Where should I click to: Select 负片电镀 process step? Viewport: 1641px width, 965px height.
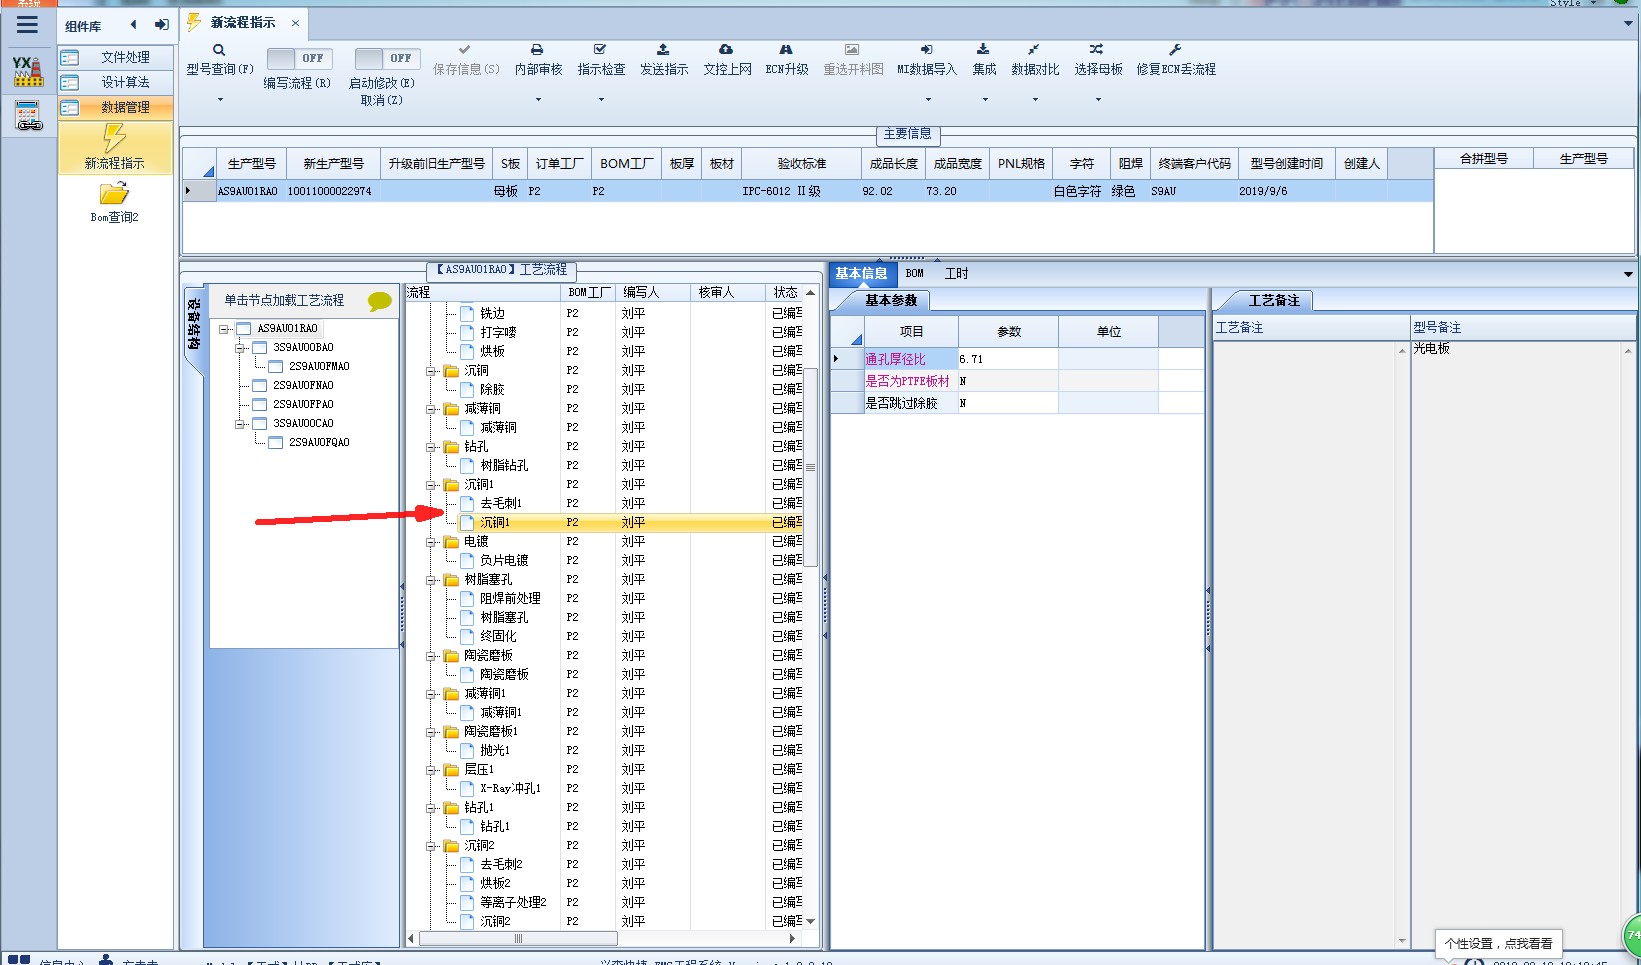504,560
